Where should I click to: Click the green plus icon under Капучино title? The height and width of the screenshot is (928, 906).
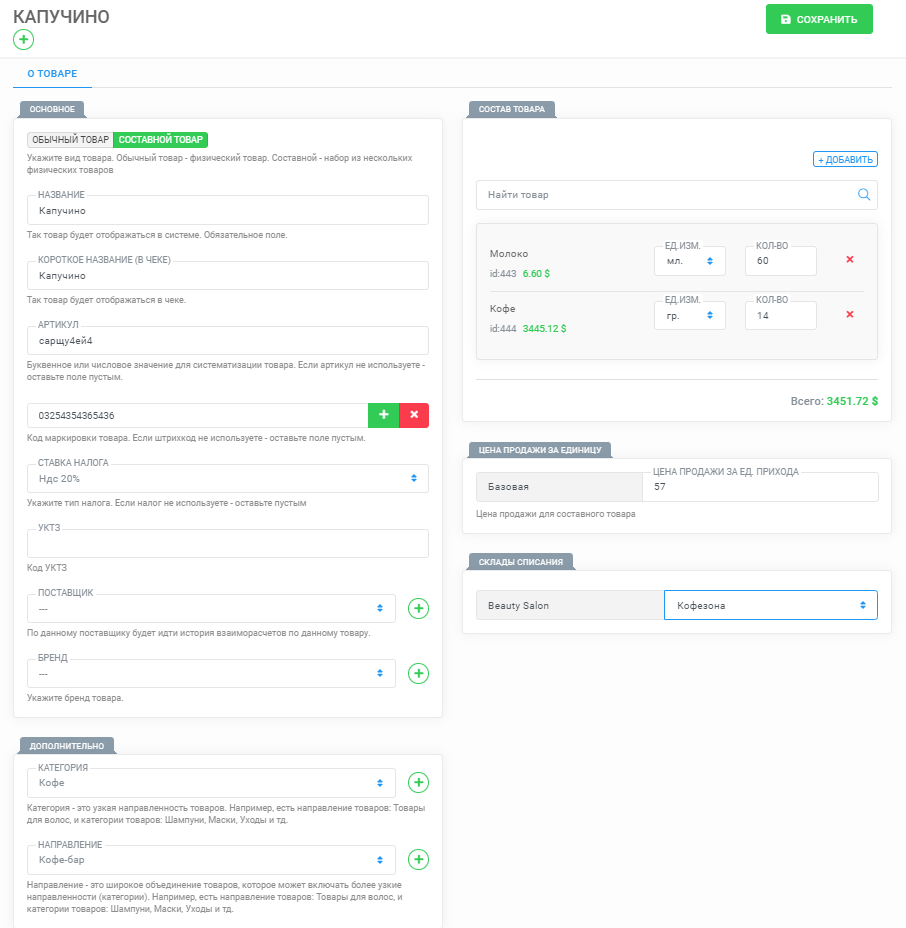[x=24, y=40]
